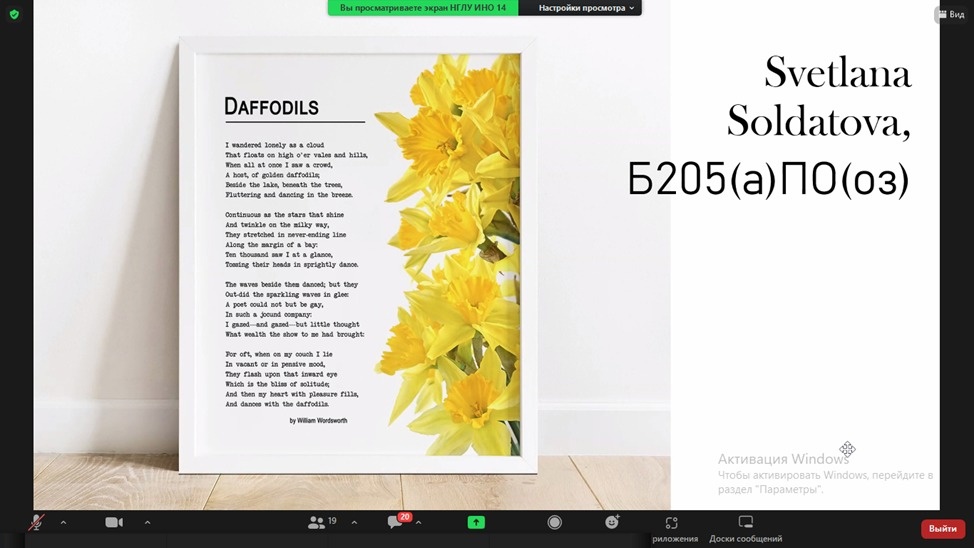
Task: Click the red Выйти leave button
Action: click(x=942, y=528)
